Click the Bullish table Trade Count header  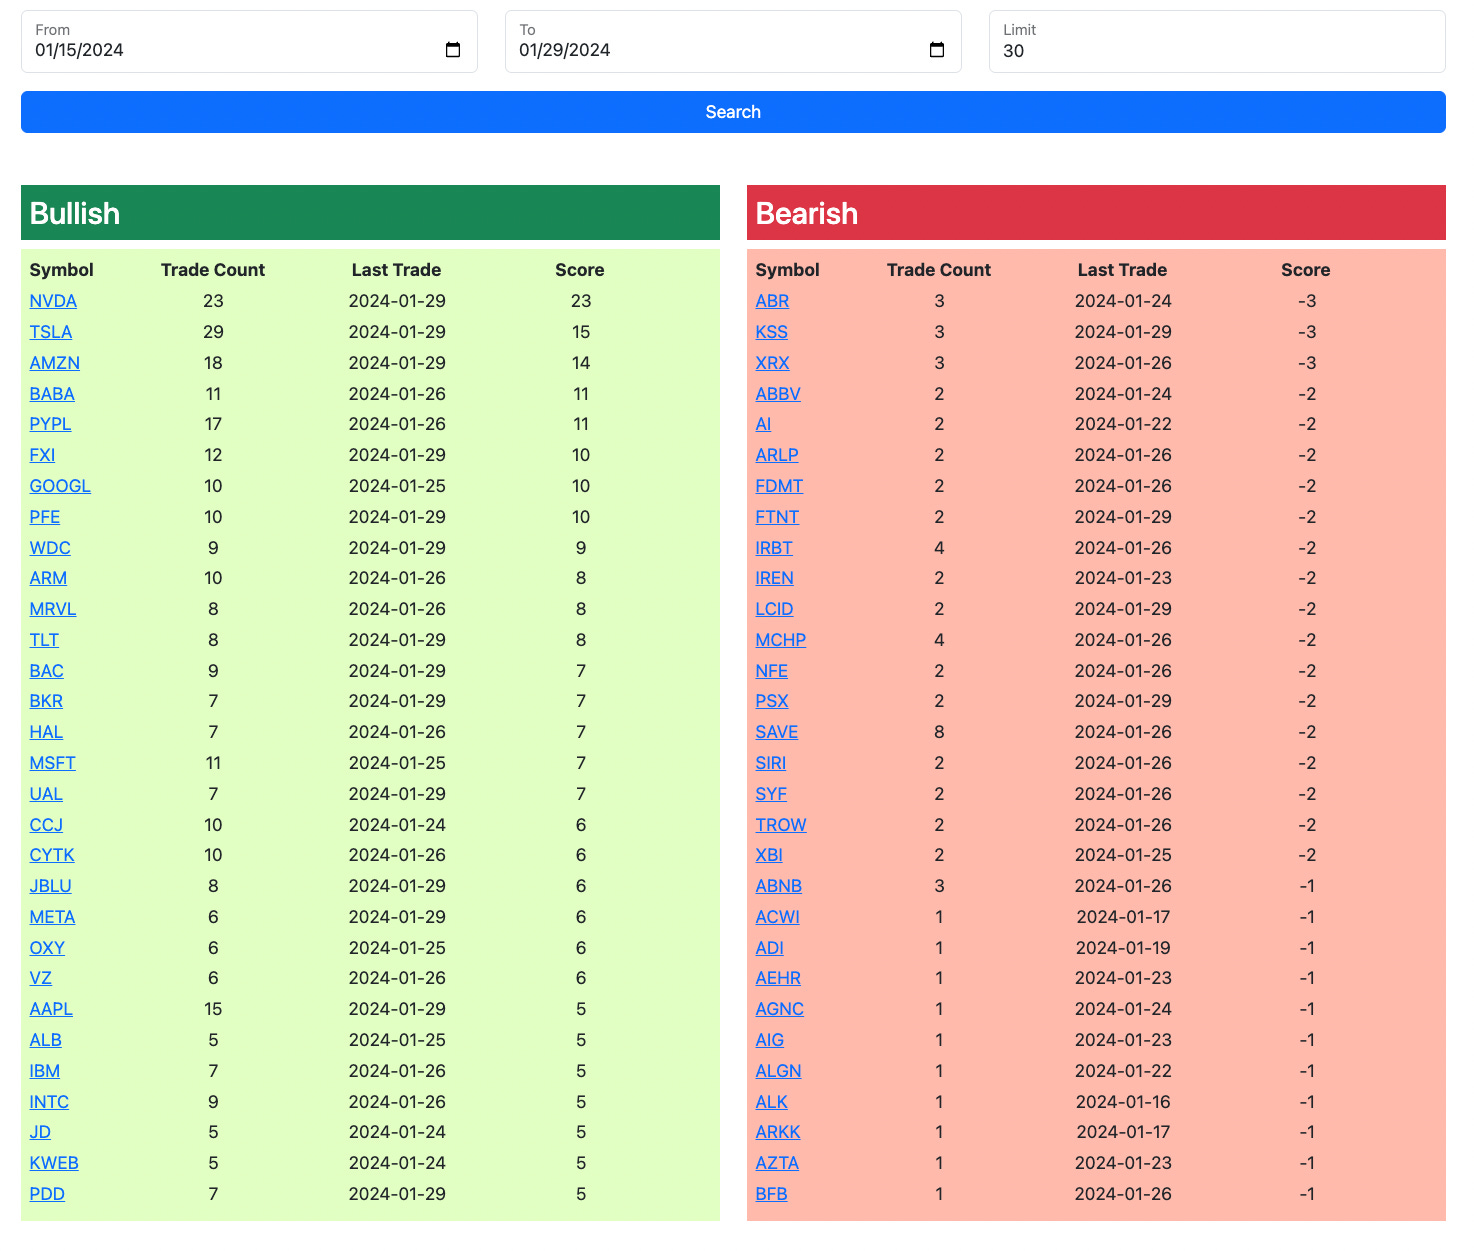[x=213, y=270]
